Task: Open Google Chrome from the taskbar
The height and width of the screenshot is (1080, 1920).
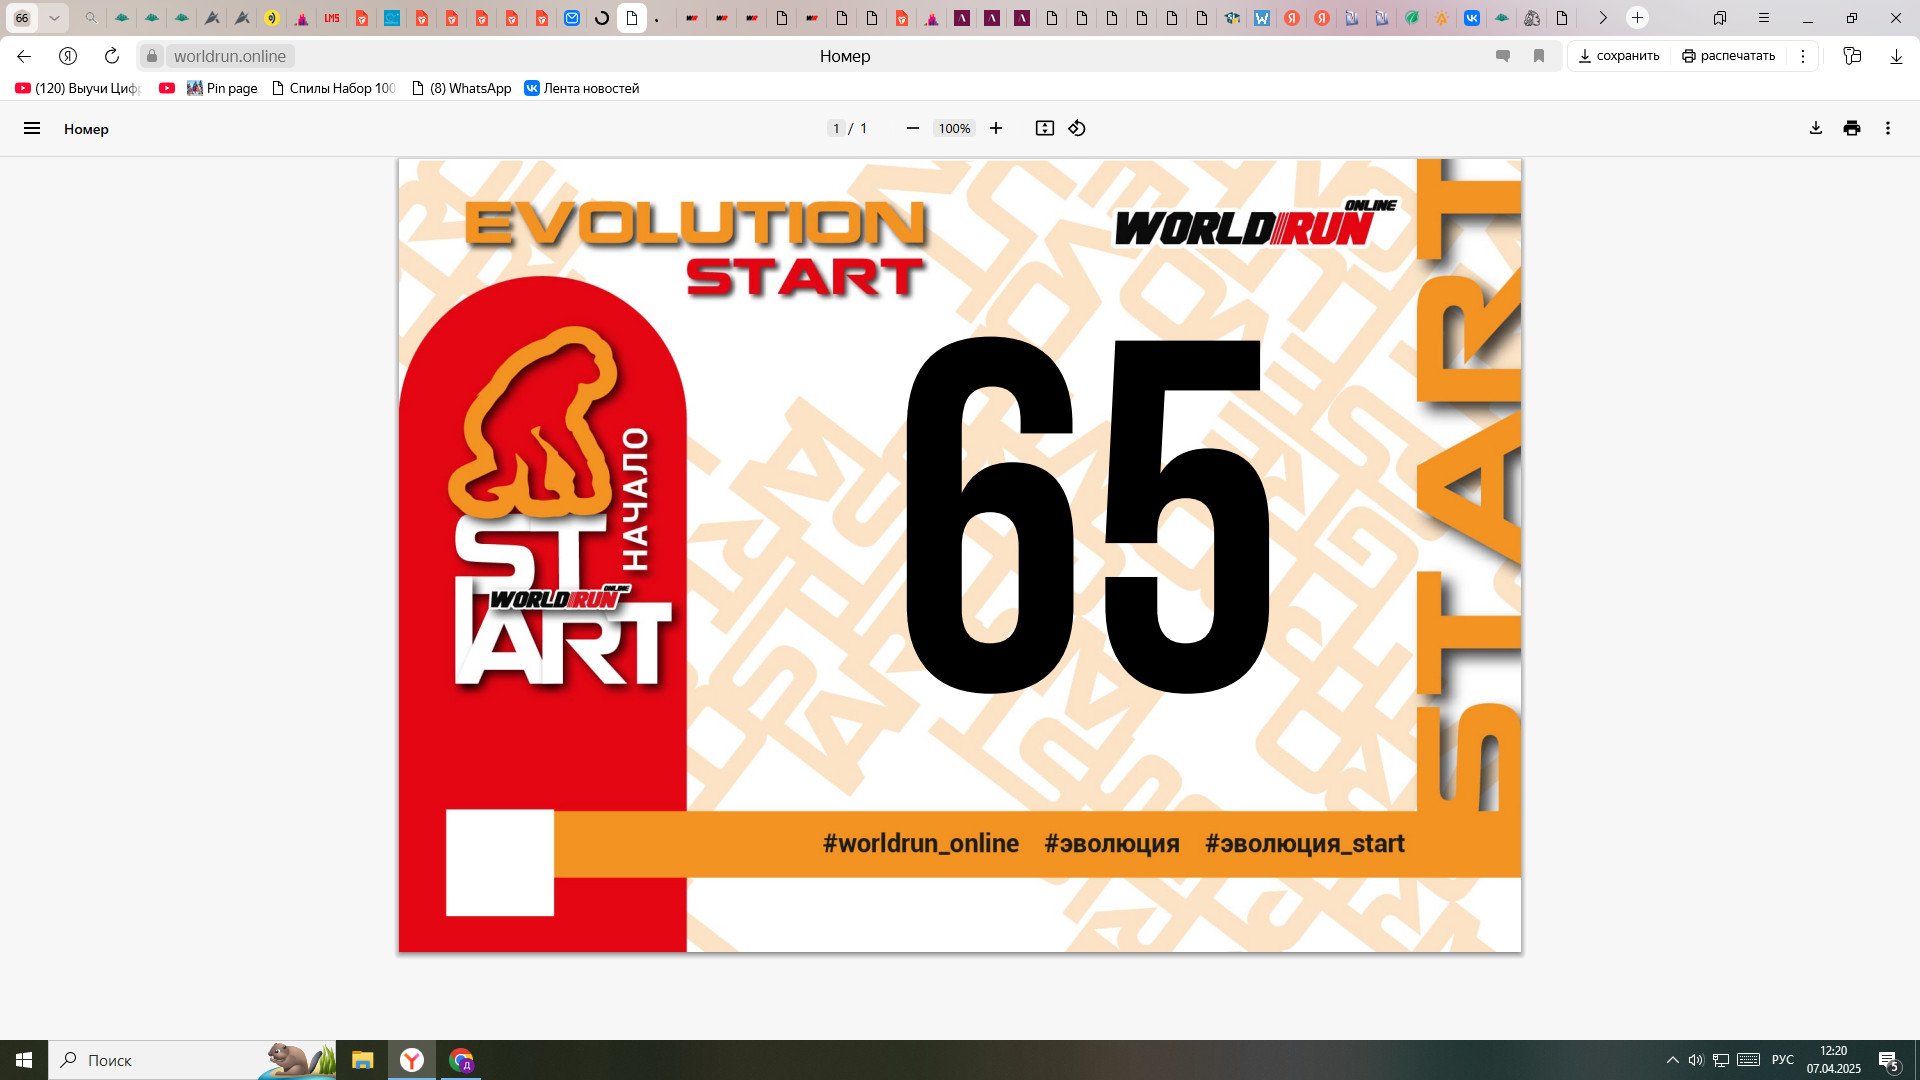Action: [x=461, y=1060]
